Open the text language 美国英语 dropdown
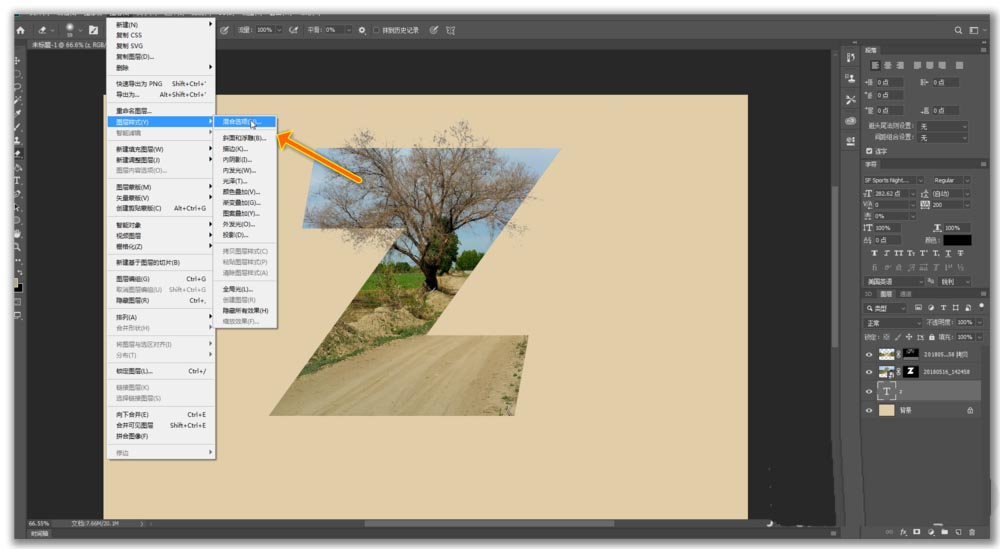This screenshot has width=1000, height=549. [x=893, y=281]
